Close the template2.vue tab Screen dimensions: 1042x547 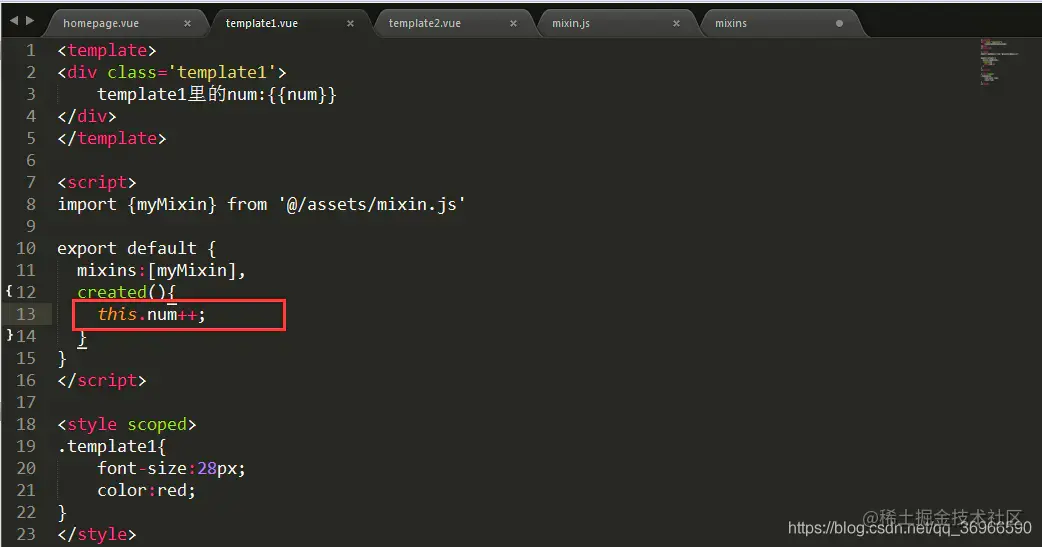513,23
